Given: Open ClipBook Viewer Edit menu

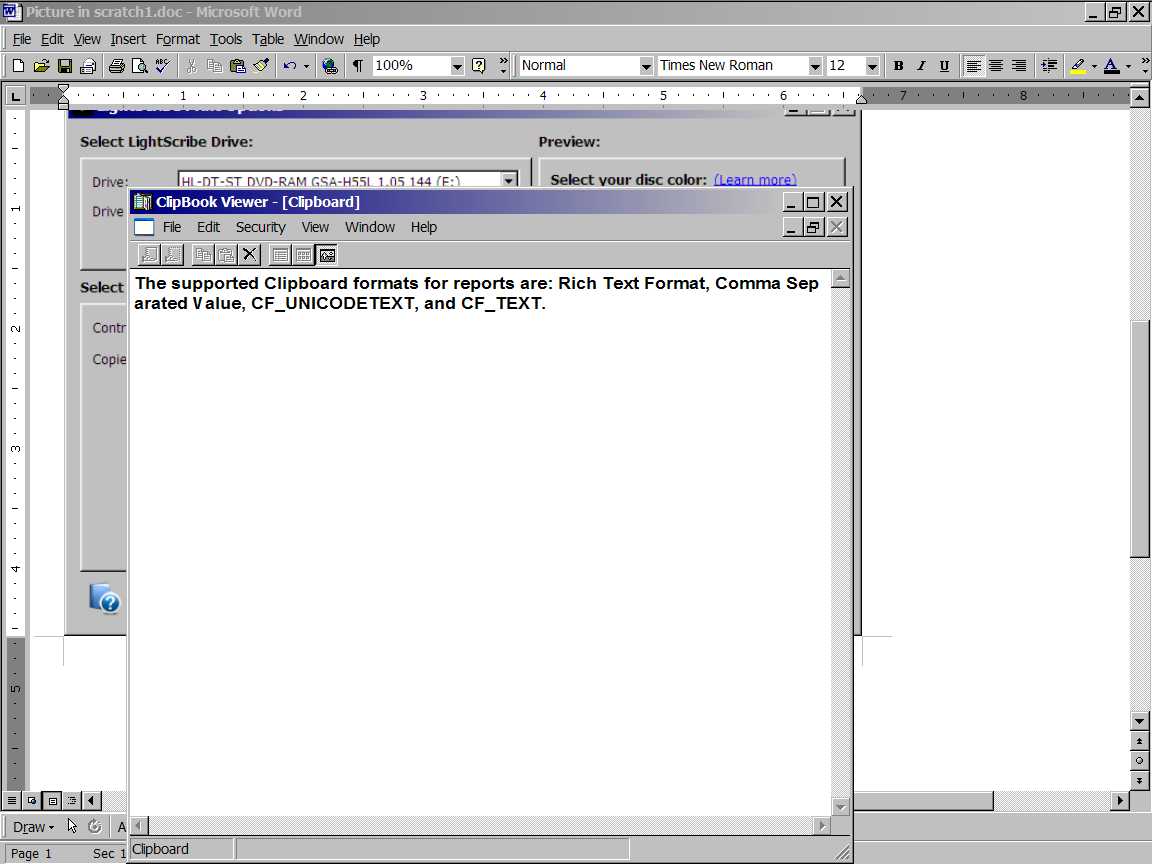Looking at the screenshot, I should tap(208, 227).
